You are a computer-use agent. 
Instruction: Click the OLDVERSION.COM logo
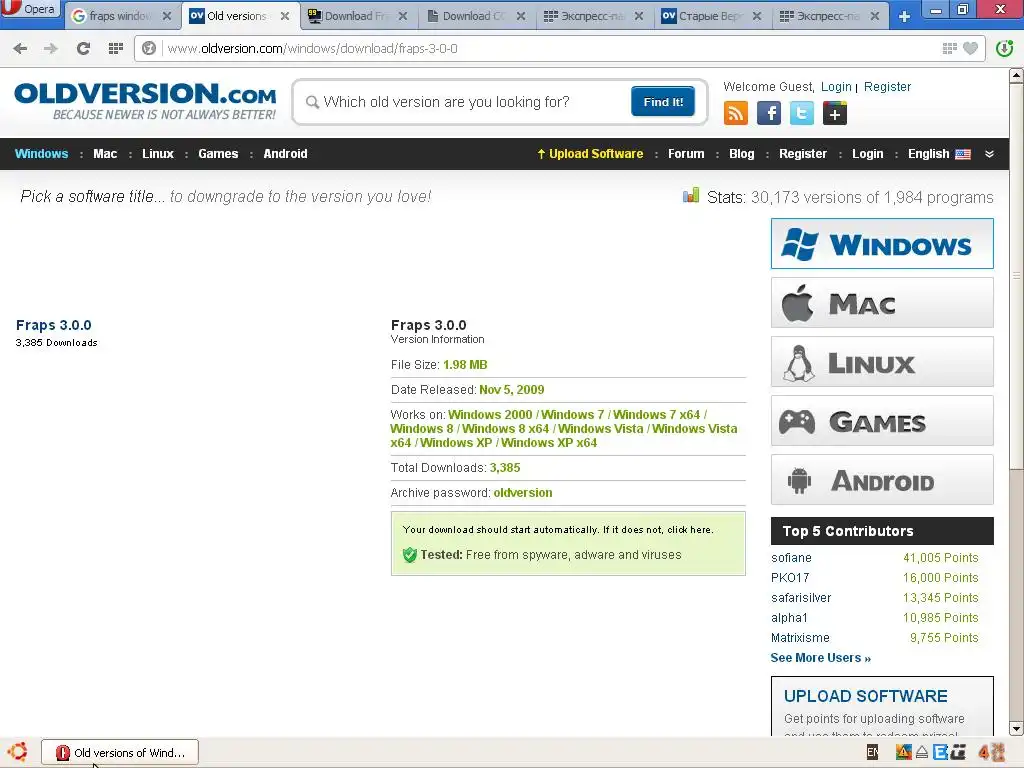(x=145, y=101)
